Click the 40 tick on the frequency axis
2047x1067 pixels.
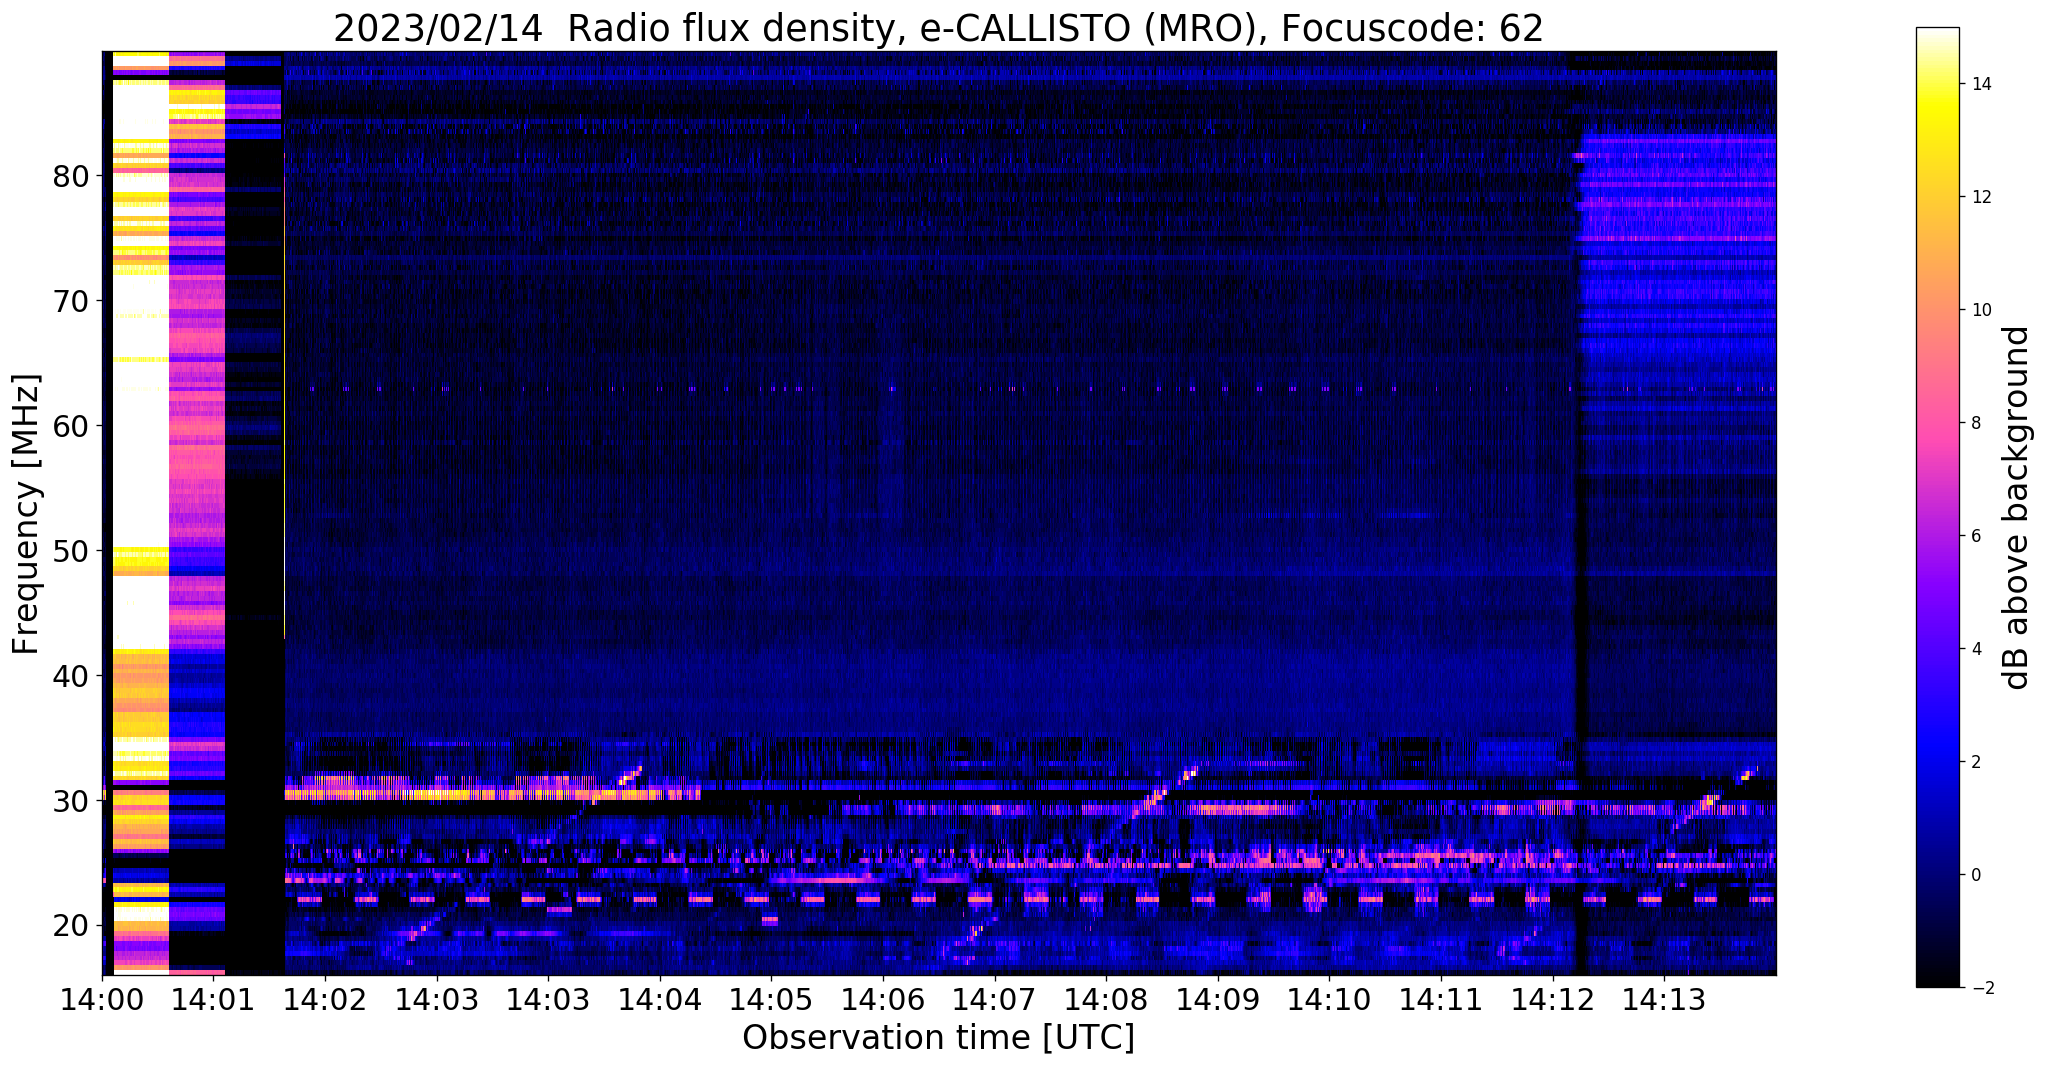pyautogui.click(x=71, y=677)
